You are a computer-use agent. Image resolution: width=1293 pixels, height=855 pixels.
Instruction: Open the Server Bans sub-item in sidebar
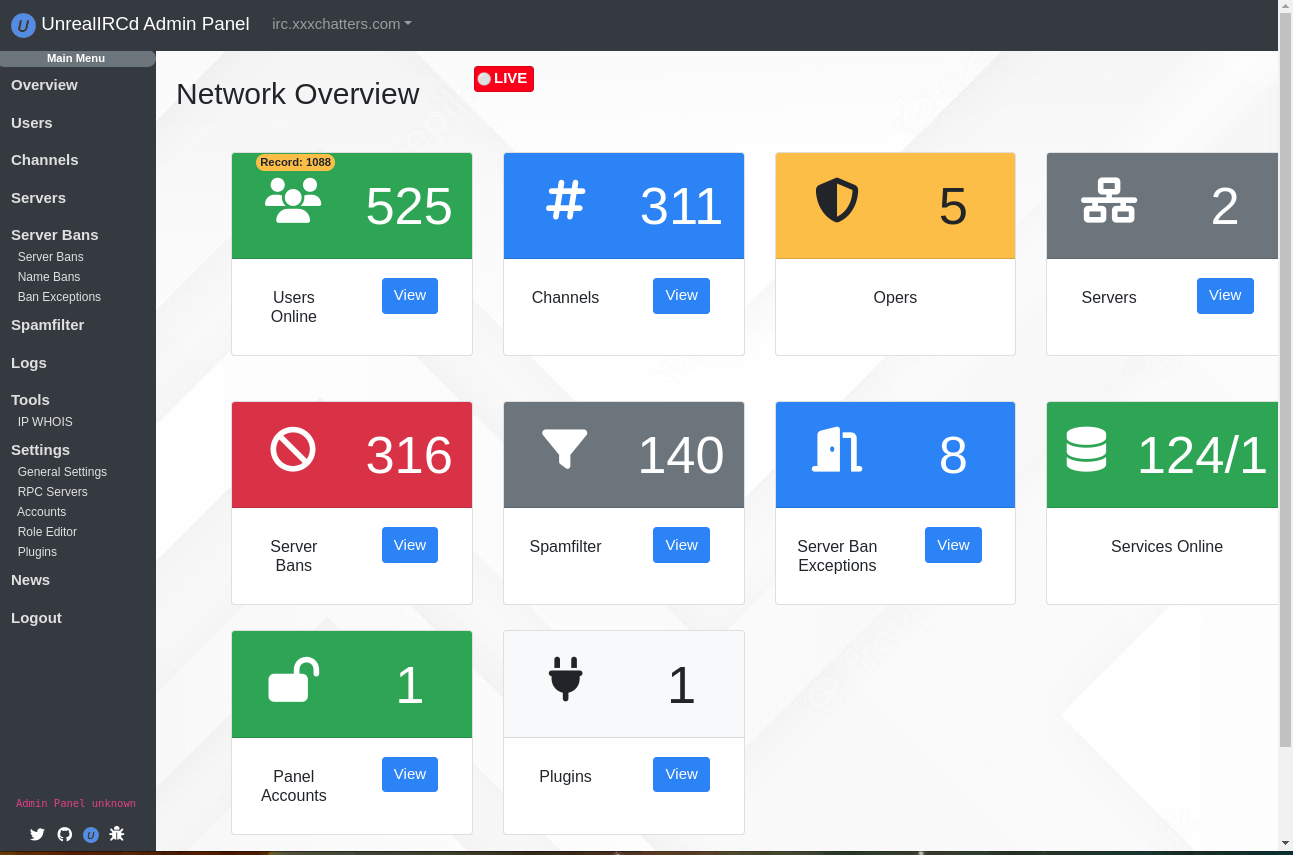[x=51, y=257]
